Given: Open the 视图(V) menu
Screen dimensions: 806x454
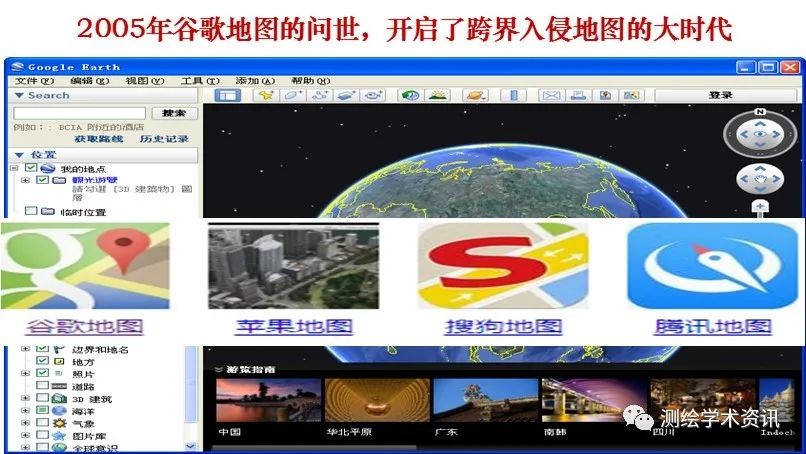Looking at the screenshot, I should pyautogui.click(x=145, y=81).
